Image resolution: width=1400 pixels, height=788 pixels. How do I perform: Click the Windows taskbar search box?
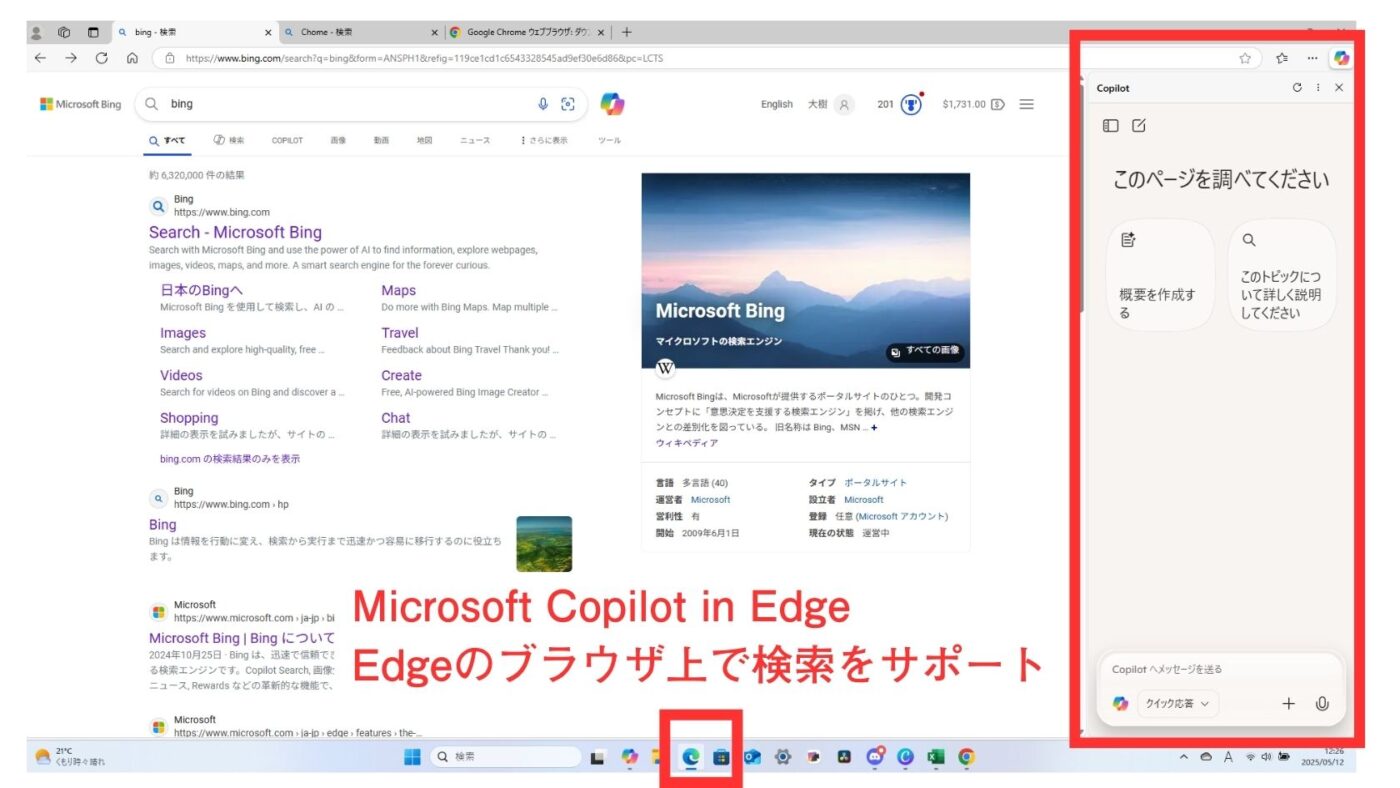click(x=505, y=757)
